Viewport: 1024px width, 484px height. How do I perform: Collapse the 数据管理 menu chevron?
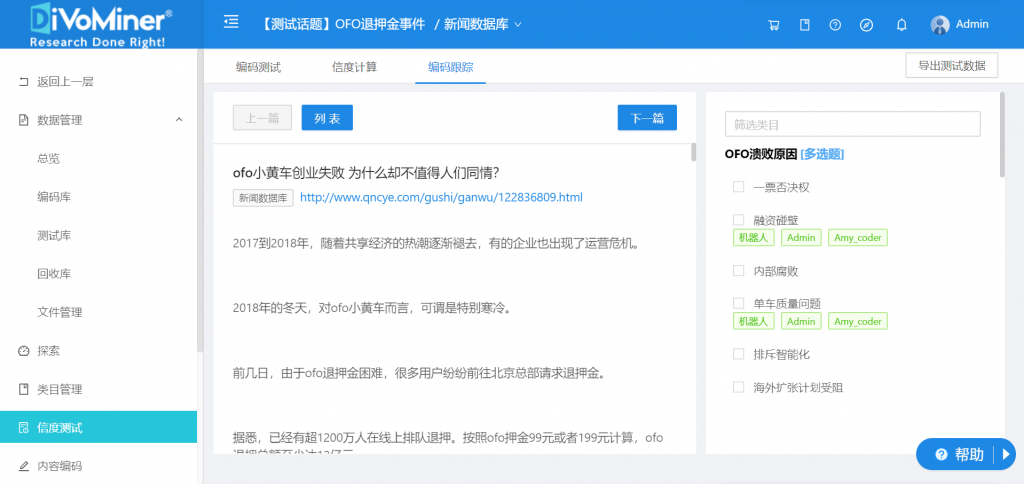[179, 120]
